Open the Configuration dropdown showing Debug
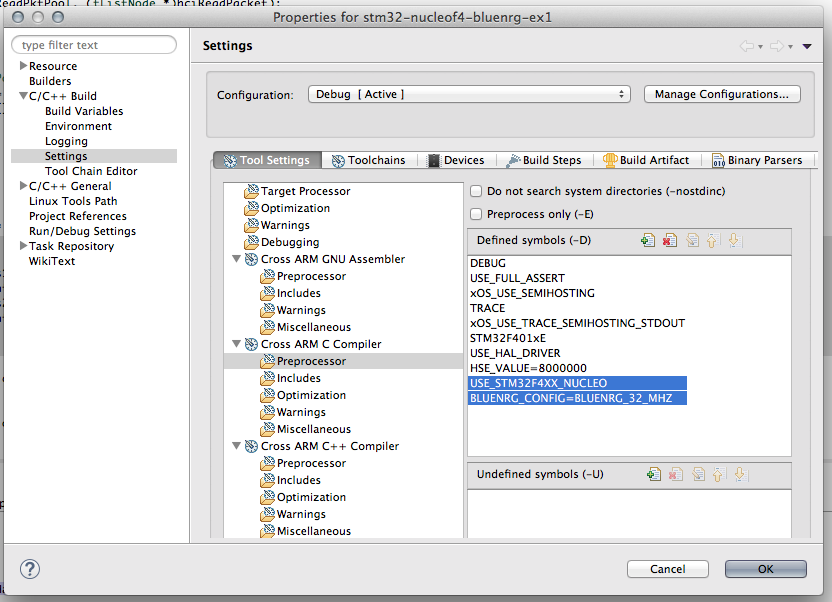The height and width of the screenshot is (602, 832). pyautogui.click(x=469, y=94)
